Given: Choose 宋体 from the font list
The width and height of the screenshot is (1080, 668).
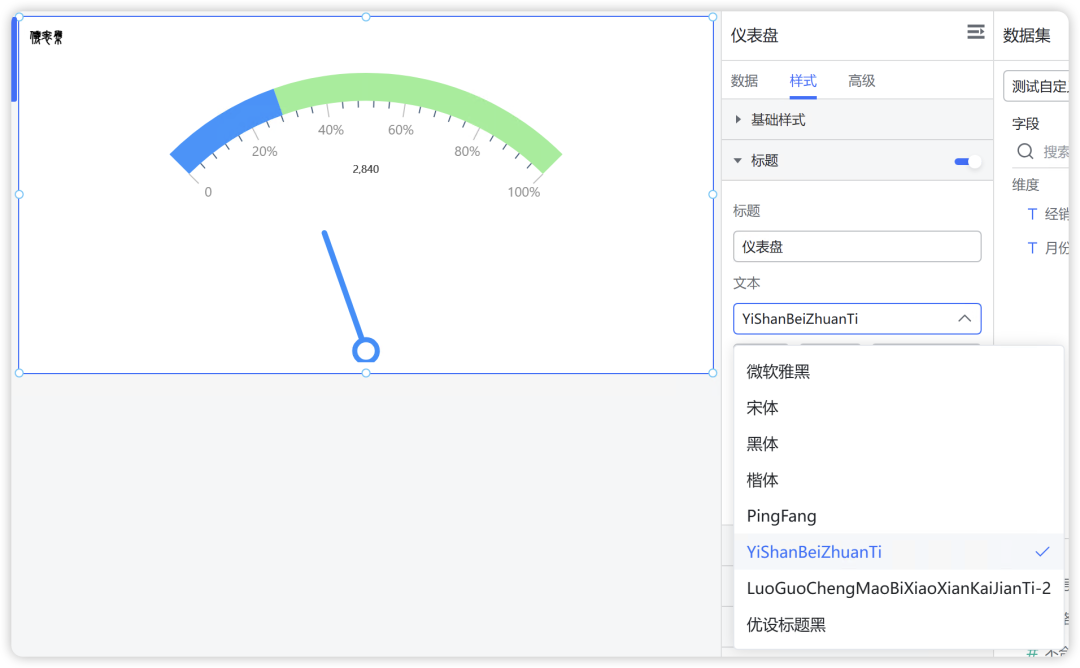Looking at the screenshot, I should (x=763, y=408).
